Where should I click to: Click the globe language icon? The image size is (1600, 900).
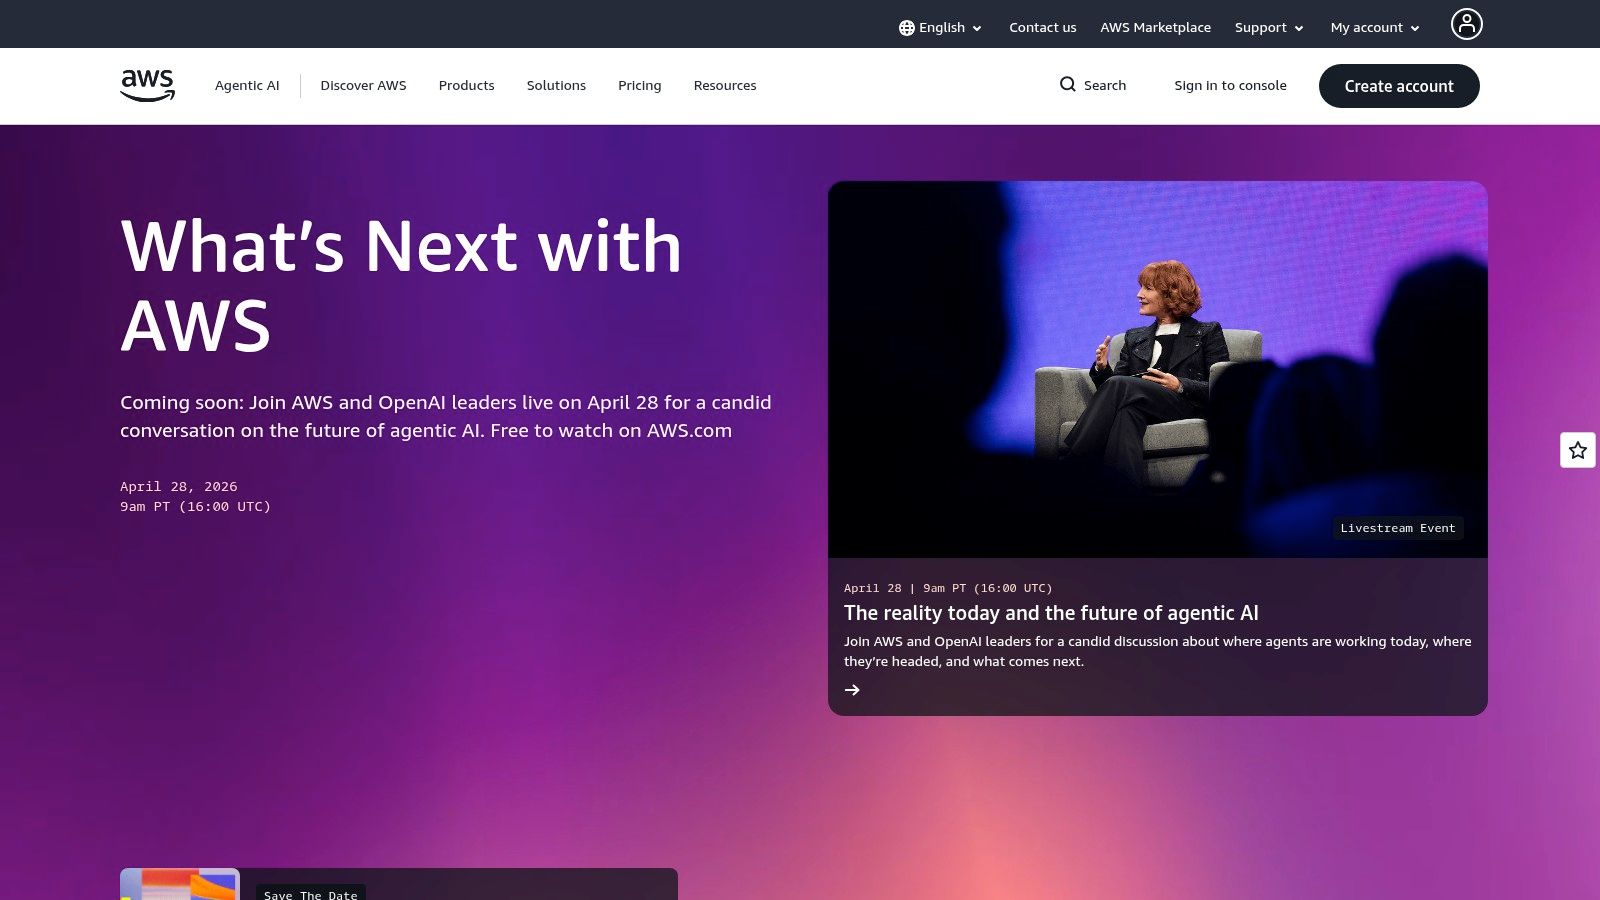click(x=906, y=28)
